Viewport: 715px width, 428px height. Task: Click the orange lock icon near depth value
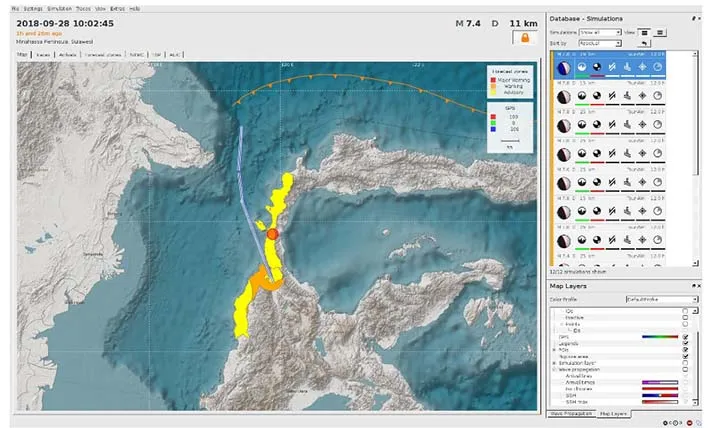(524, 38)
